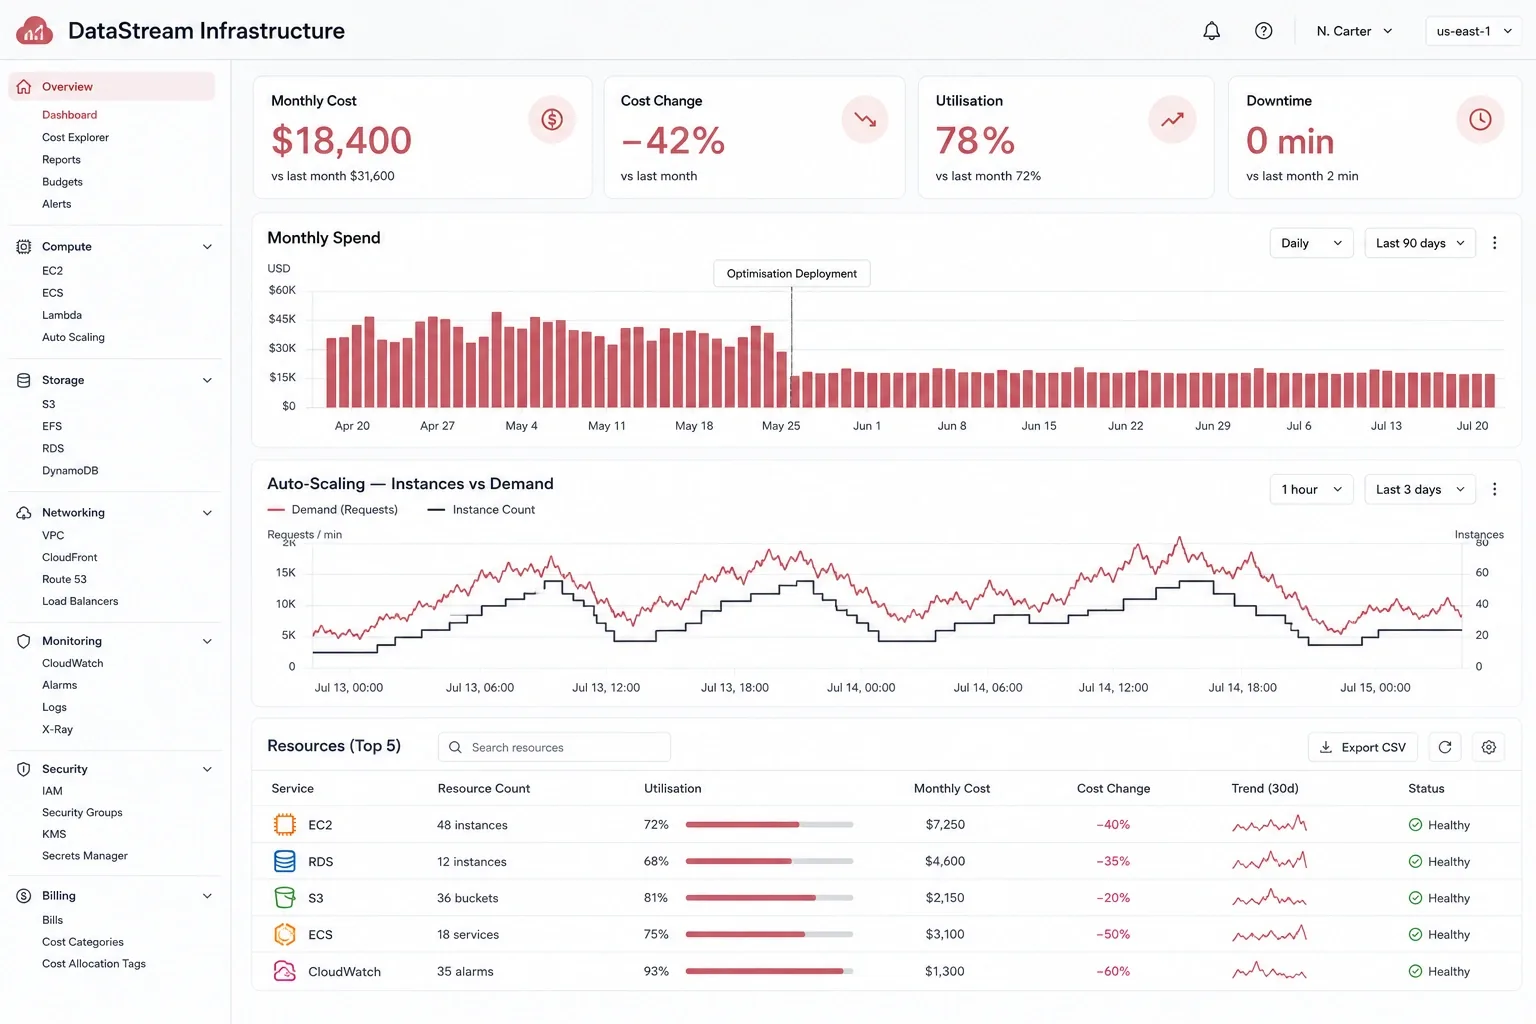Image resolution: width=1536 pixels, height=1024 pixels.
Task: Select Overview in the sidebar
Action: tap(112, 87)
